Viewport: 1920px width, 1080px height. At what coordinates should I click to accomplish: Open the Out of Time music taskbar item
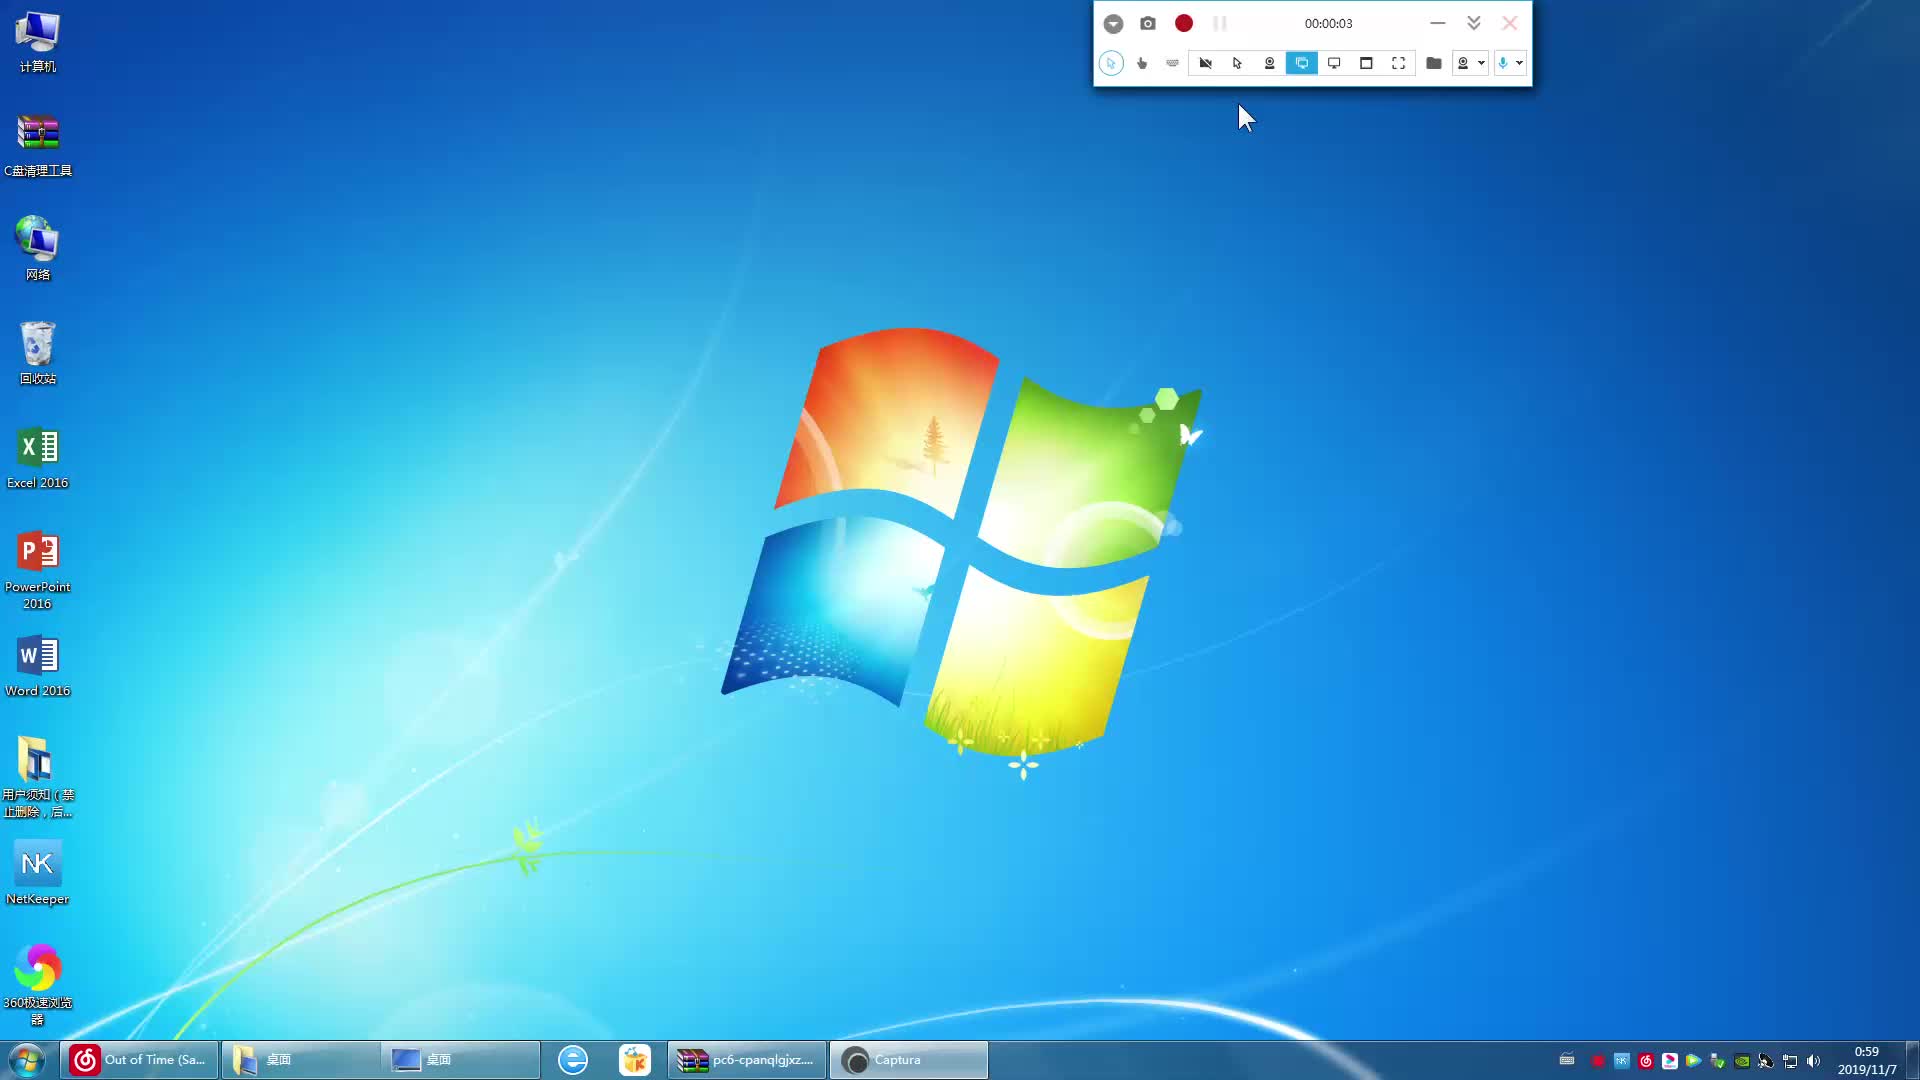tap(140, 1060)
